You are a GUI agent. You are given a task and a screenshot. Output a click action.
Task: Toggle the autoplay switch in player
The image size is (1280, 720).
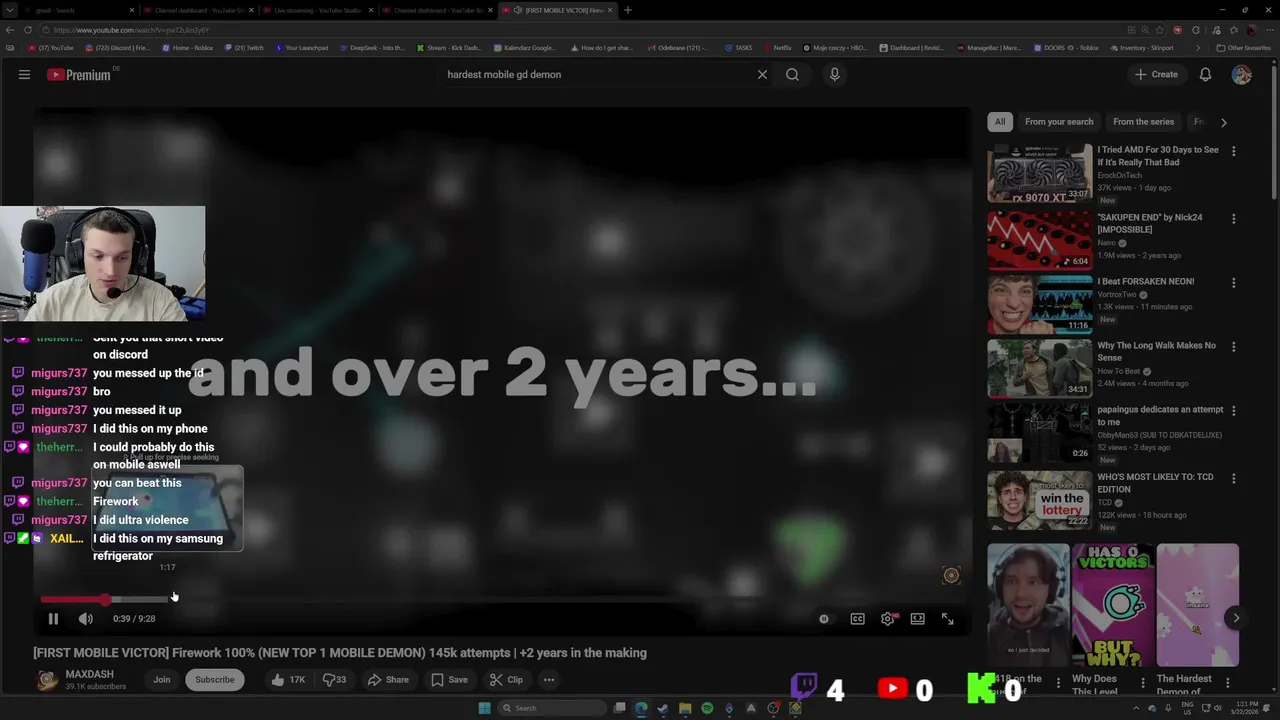point(824,619)
